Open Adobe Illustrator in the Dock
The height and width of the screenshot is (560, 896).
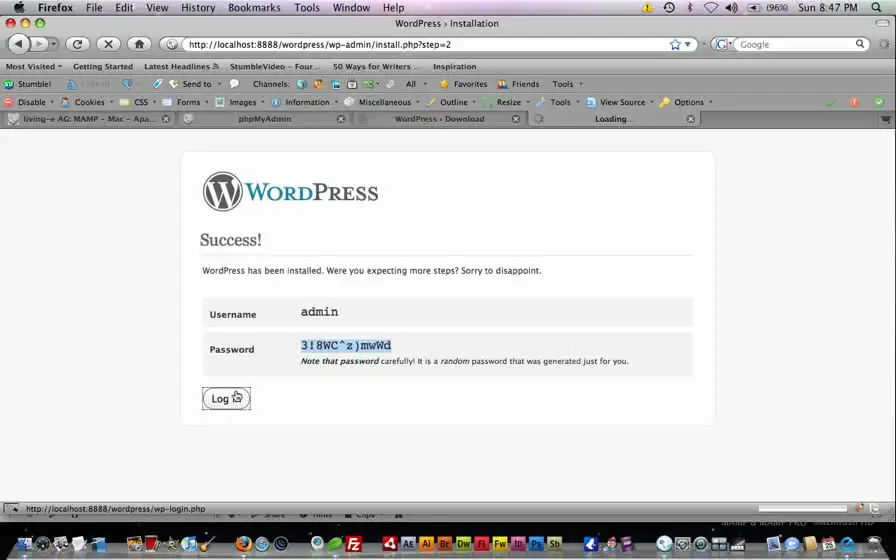426,543
